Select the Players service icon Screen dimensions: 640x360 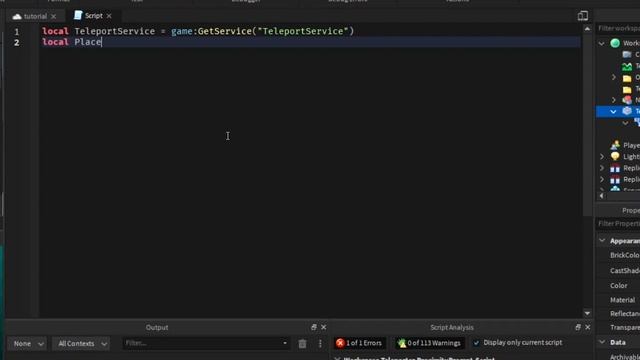(615, 145)
